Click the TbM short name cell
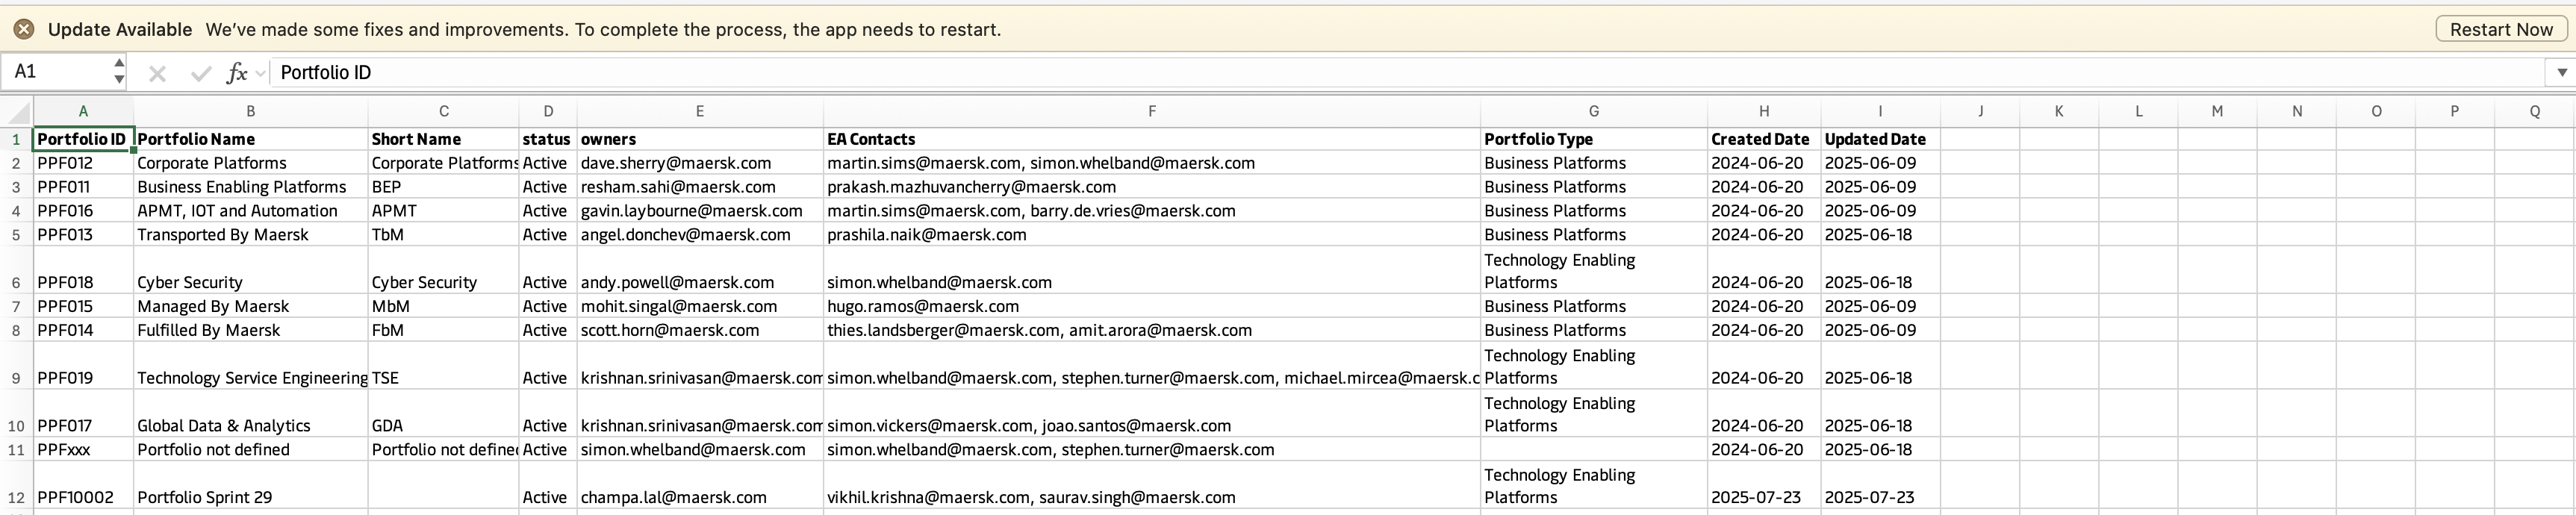This screenshot has height=515, width=2576. (443, 235)
